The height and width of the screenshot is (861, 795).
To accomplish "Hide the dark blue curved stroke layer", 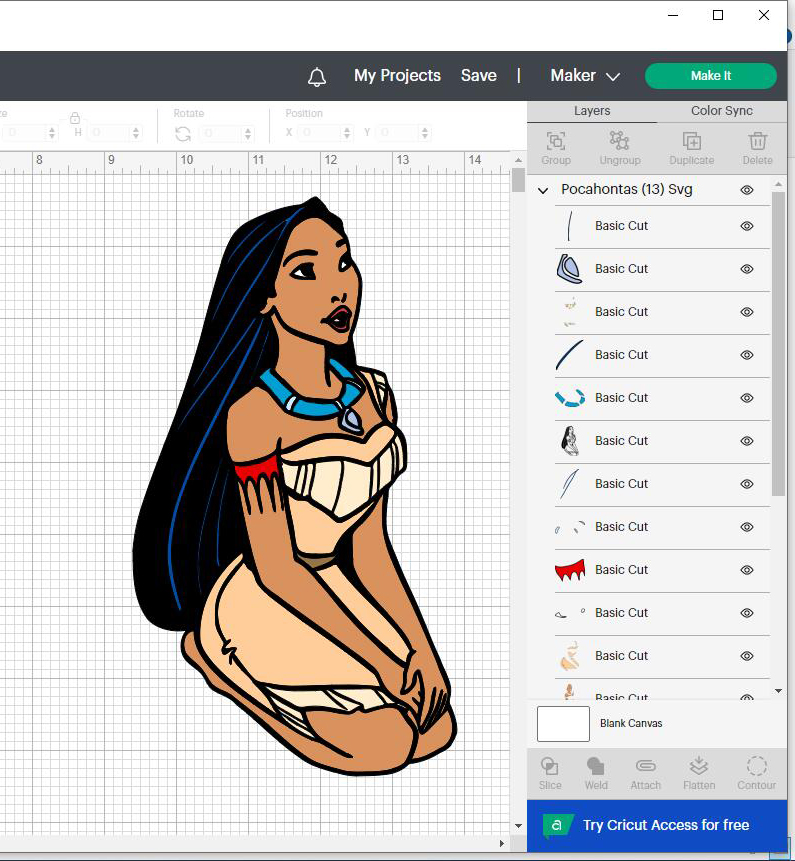I will 747,355.
